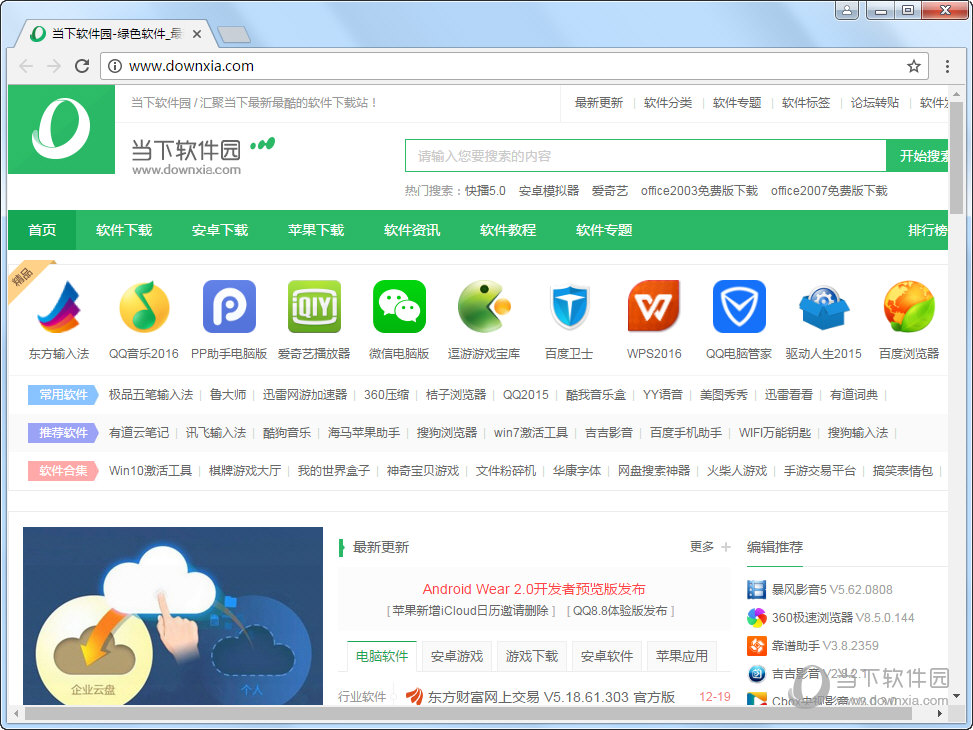Select the WPS2016 software icon

tap(654, 306)
